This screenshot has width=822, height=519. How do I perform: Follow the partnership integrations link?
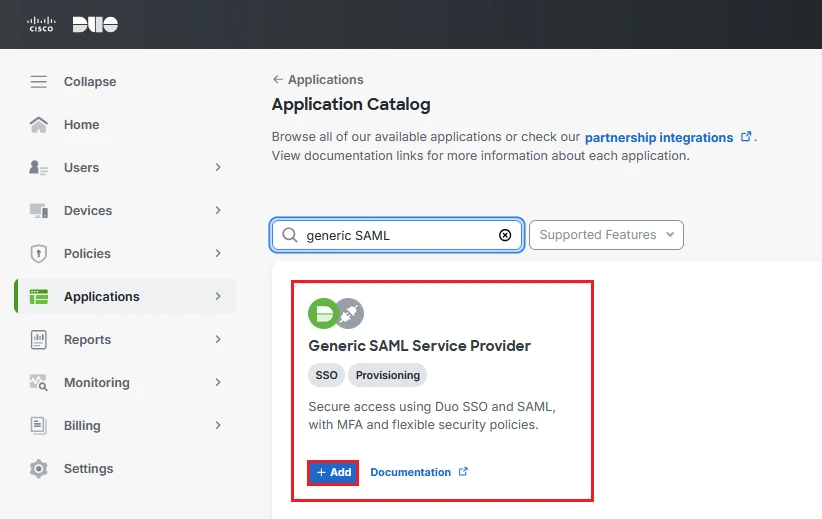coord(659,137)
